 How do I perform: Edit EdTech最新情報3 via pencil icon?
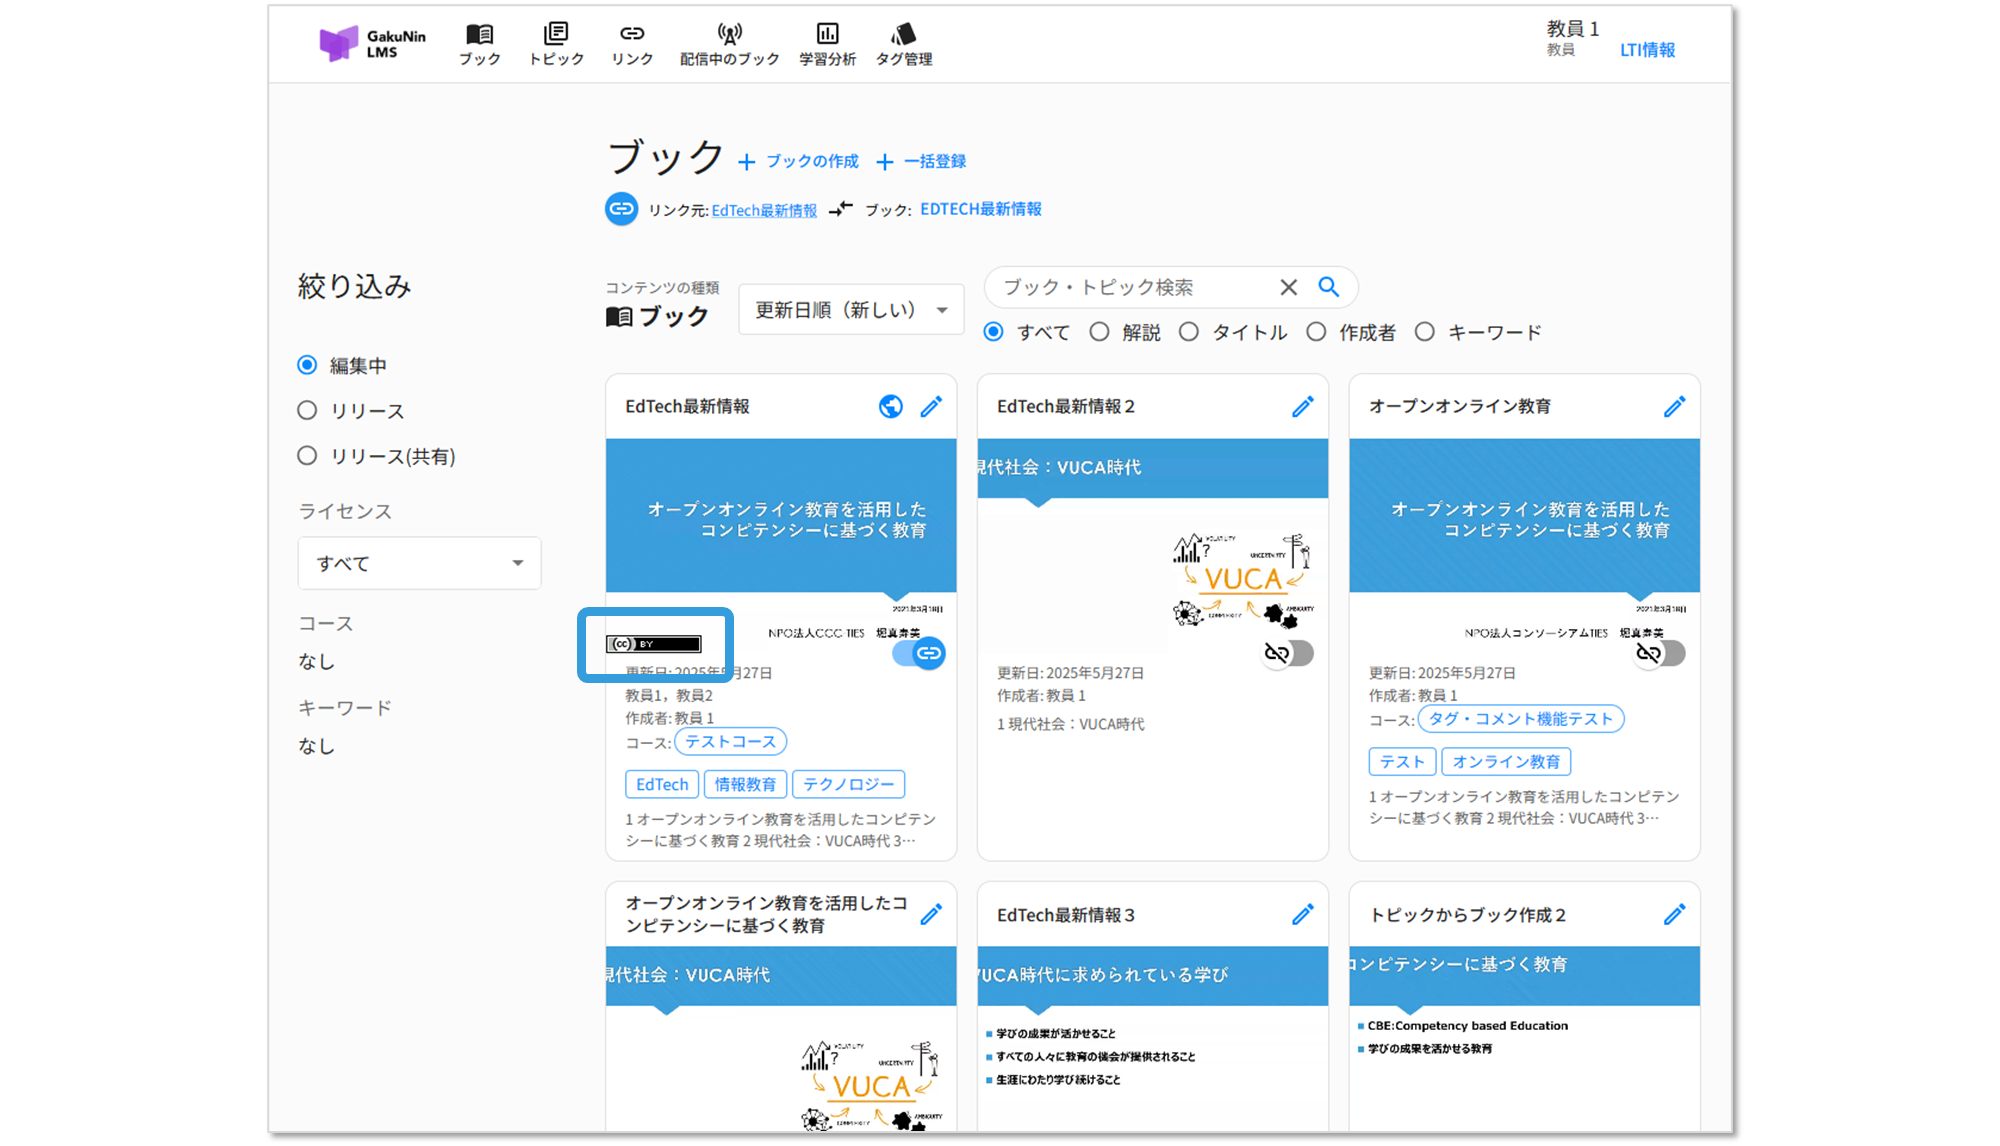click(x=1302, y=914)
